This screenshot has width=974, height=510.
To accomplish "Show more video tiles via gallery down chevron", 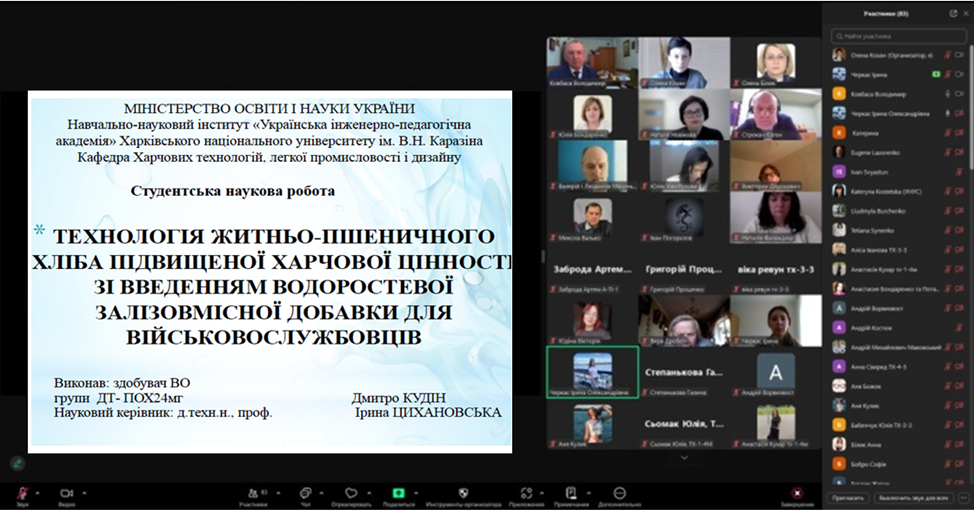I will (684, 458).
